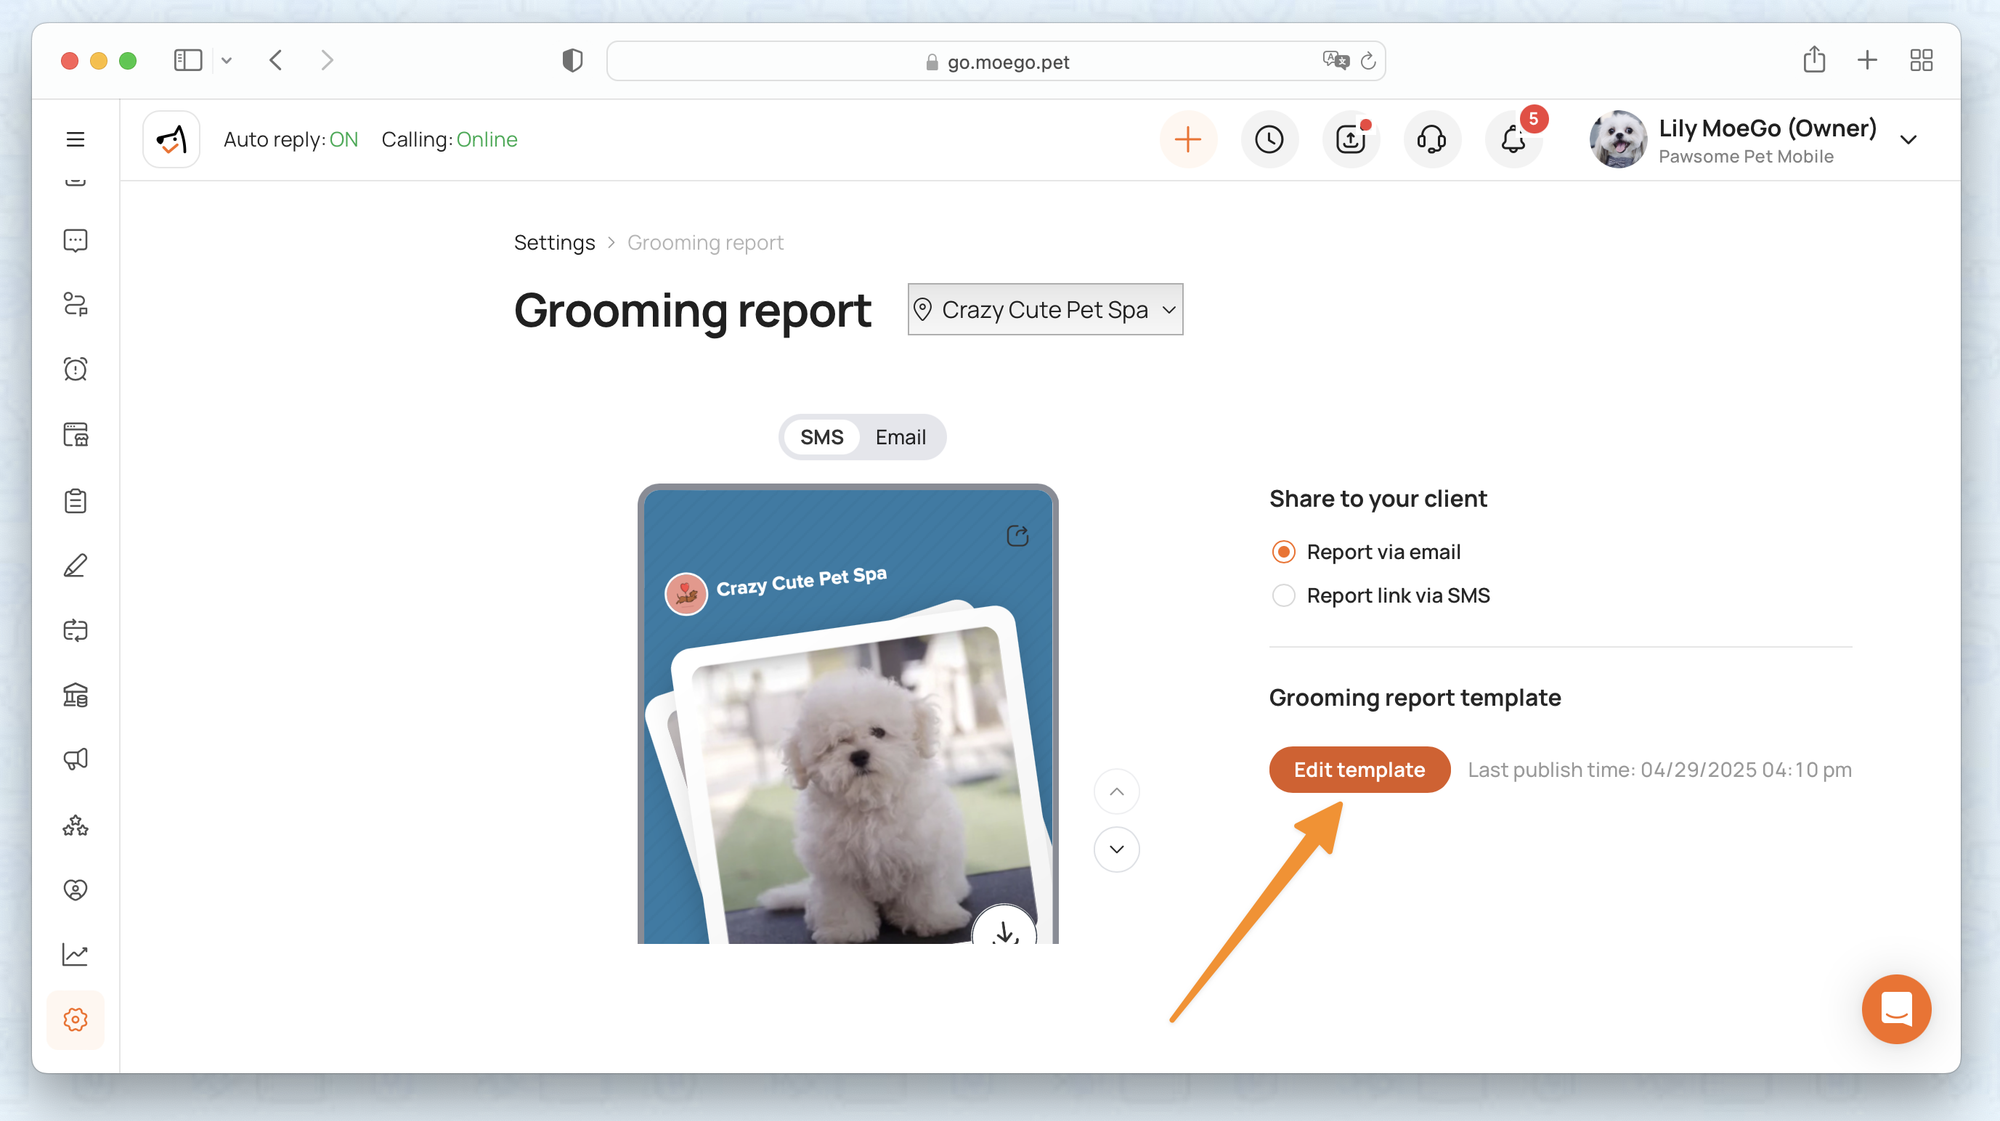The image size is (2000, 1121).
Task: Expand the Lily MoeGo account menu
Action: [x=1909, y=140]
